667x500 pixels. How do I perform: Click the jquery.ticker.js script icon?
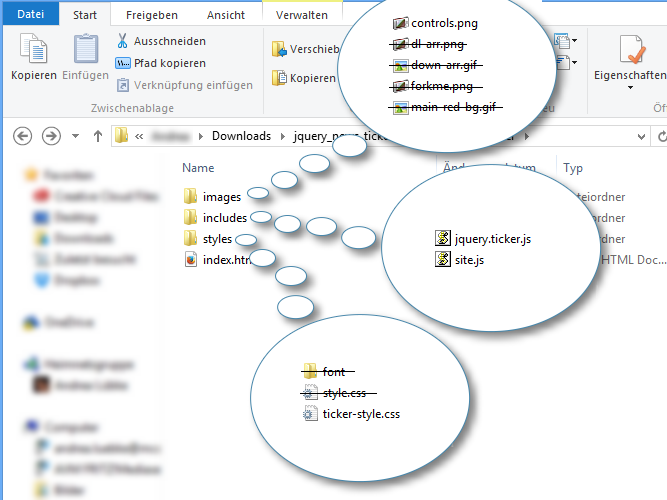coord(443,238)
